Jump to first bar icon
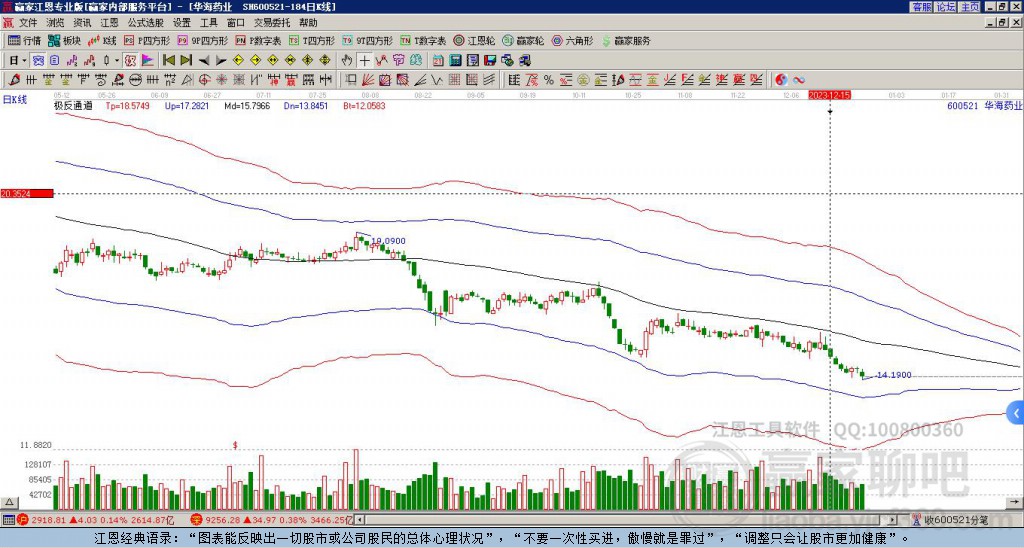 tap(168, 61)
